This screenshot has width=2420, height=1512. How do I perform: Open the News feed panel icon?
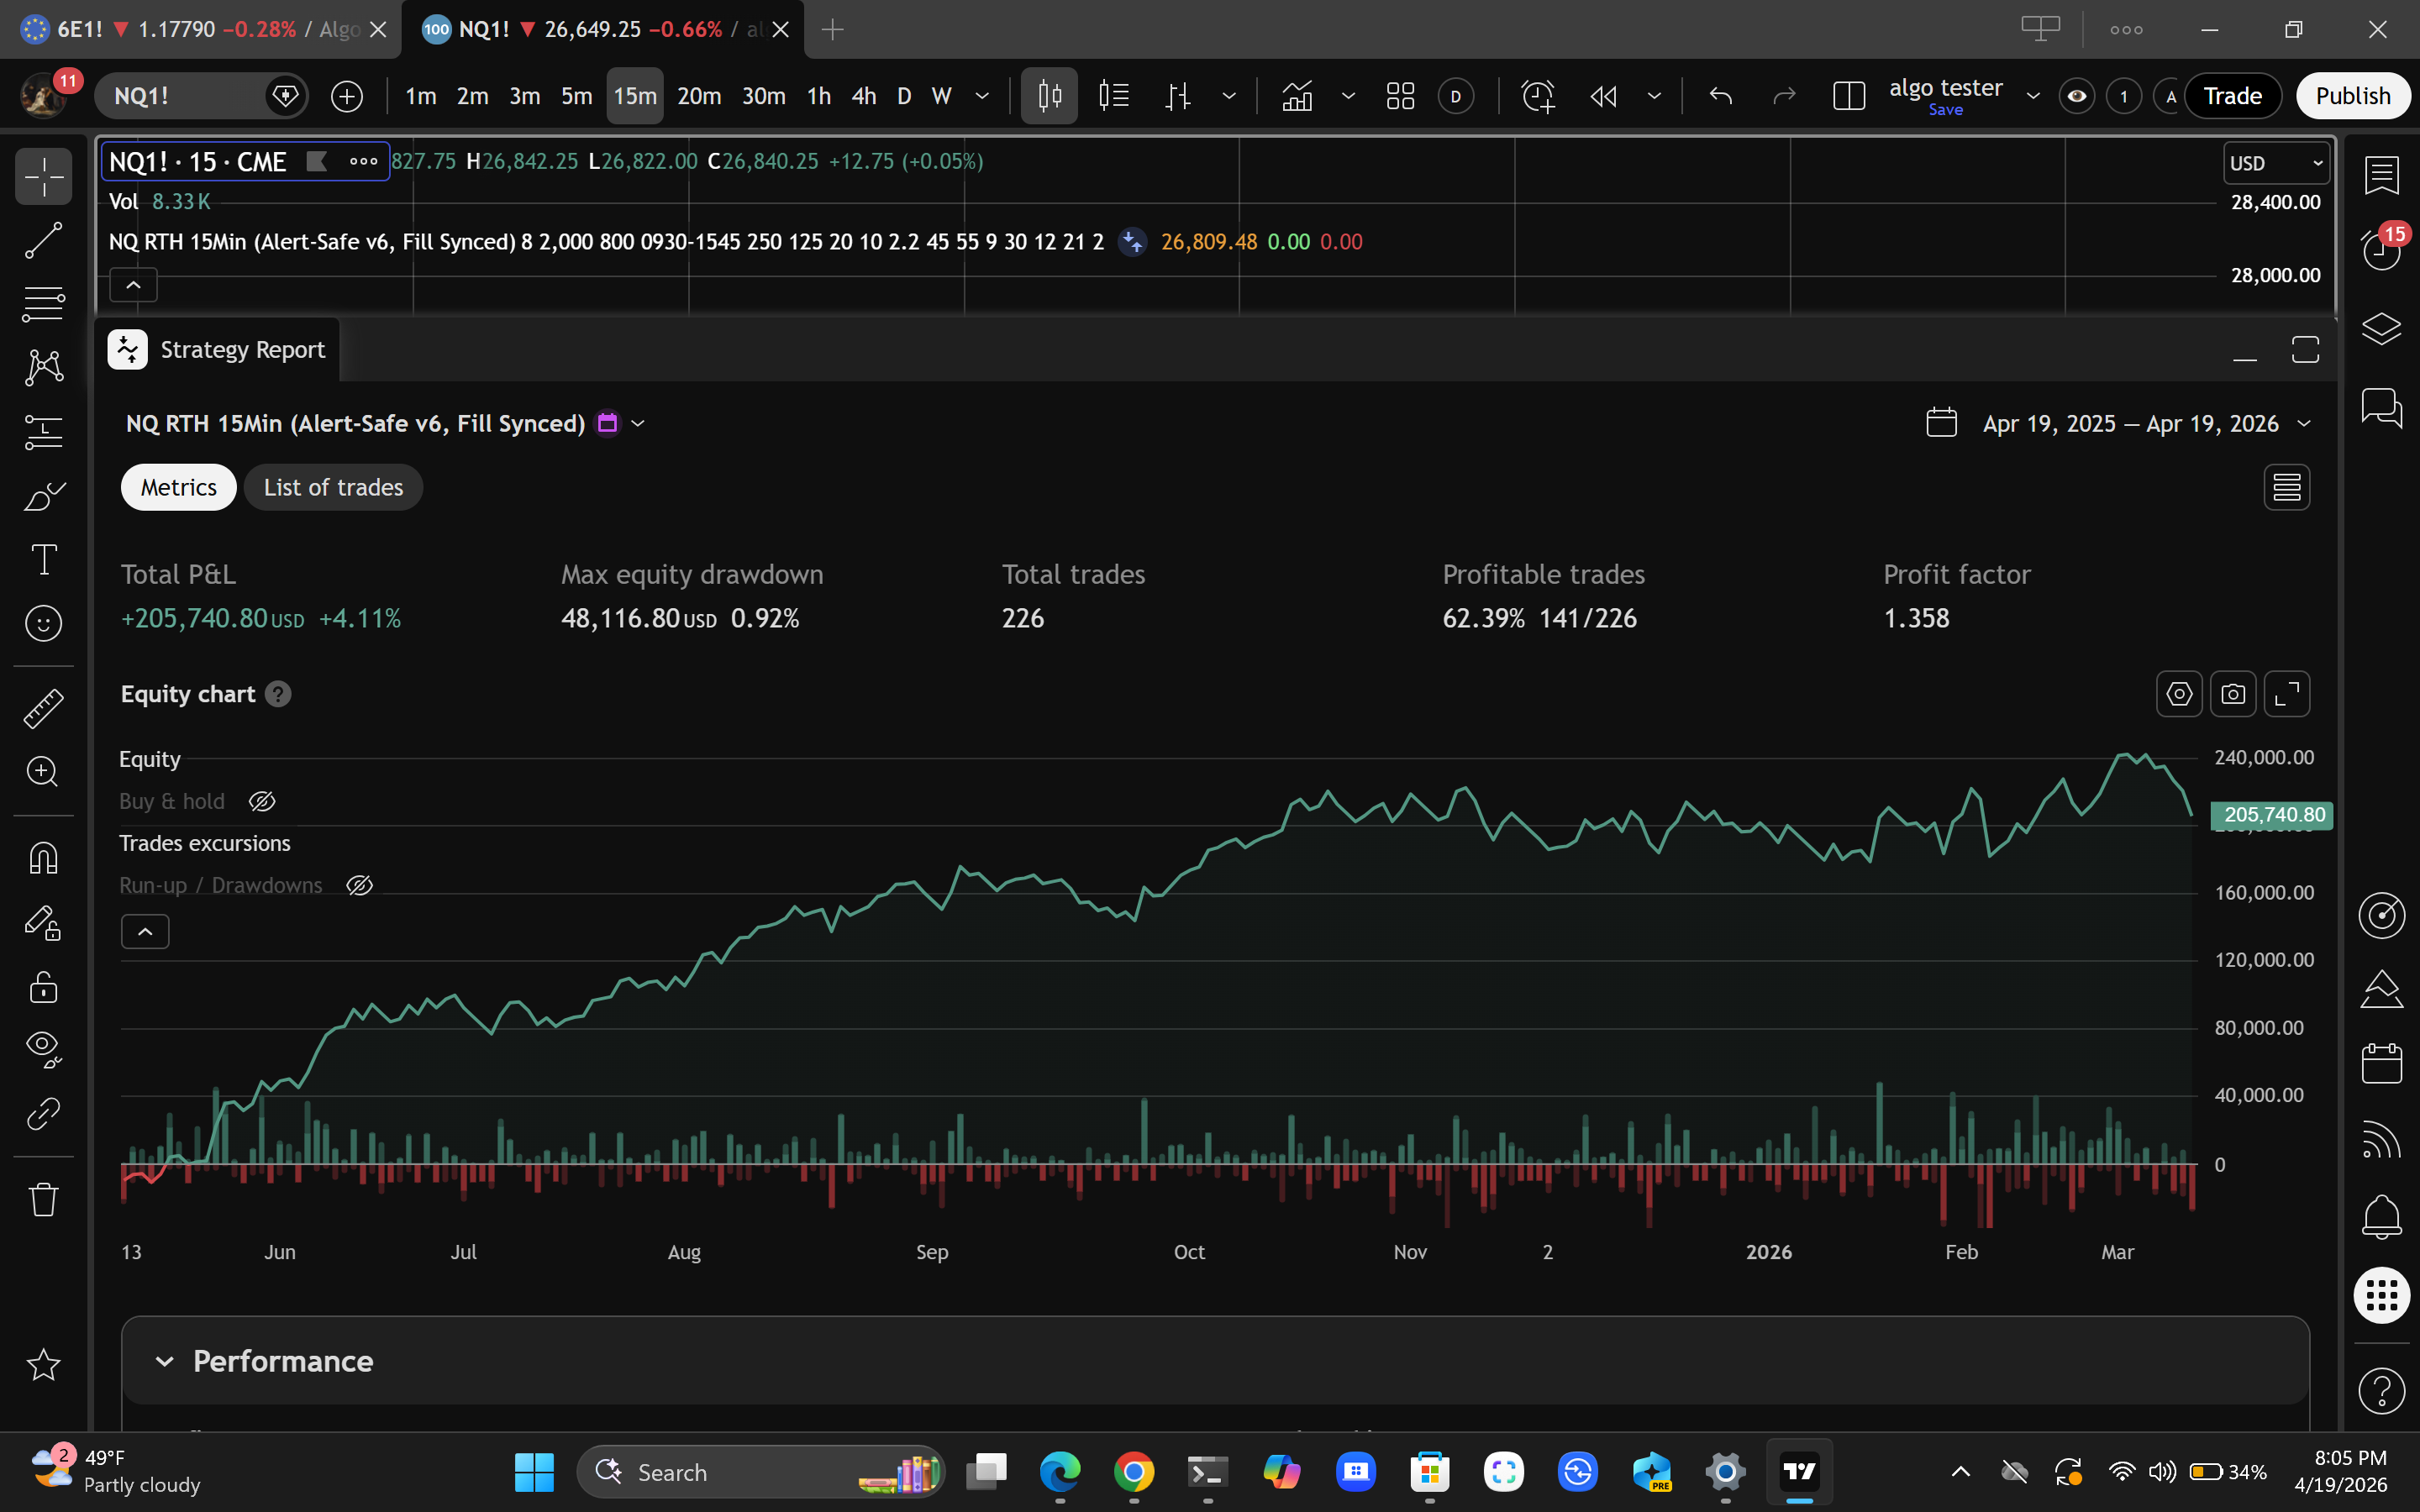coord(2381,1139)
